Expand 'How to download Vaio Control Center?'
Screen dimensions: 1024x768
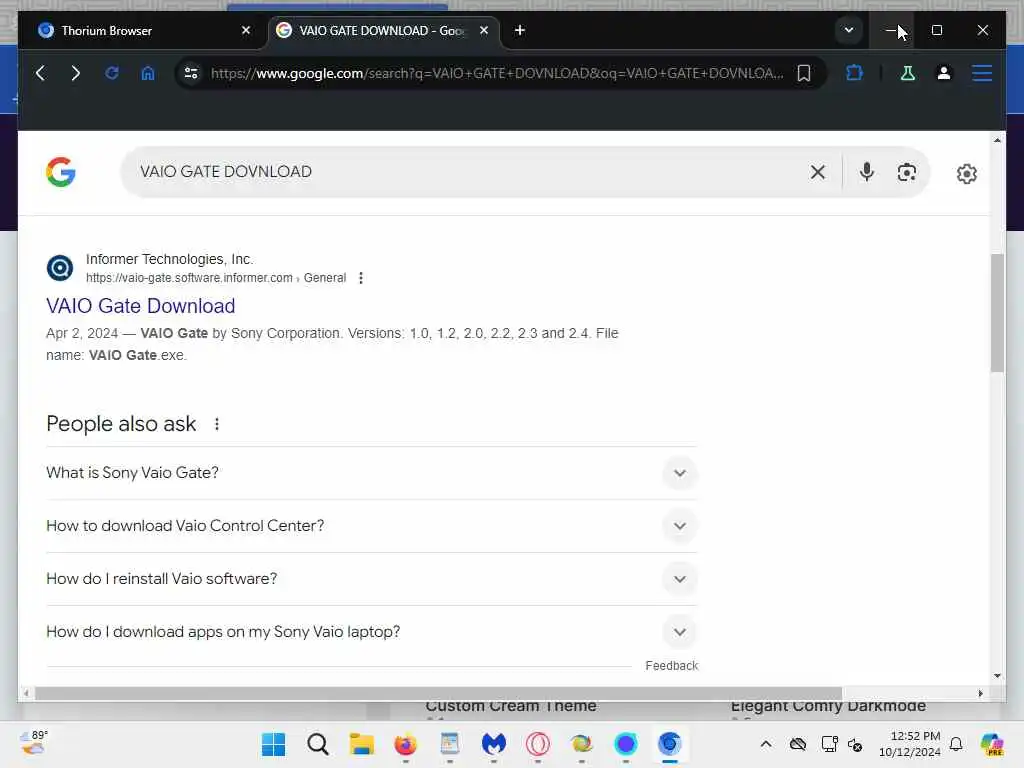pyautogui.click(x=372, y=526)
